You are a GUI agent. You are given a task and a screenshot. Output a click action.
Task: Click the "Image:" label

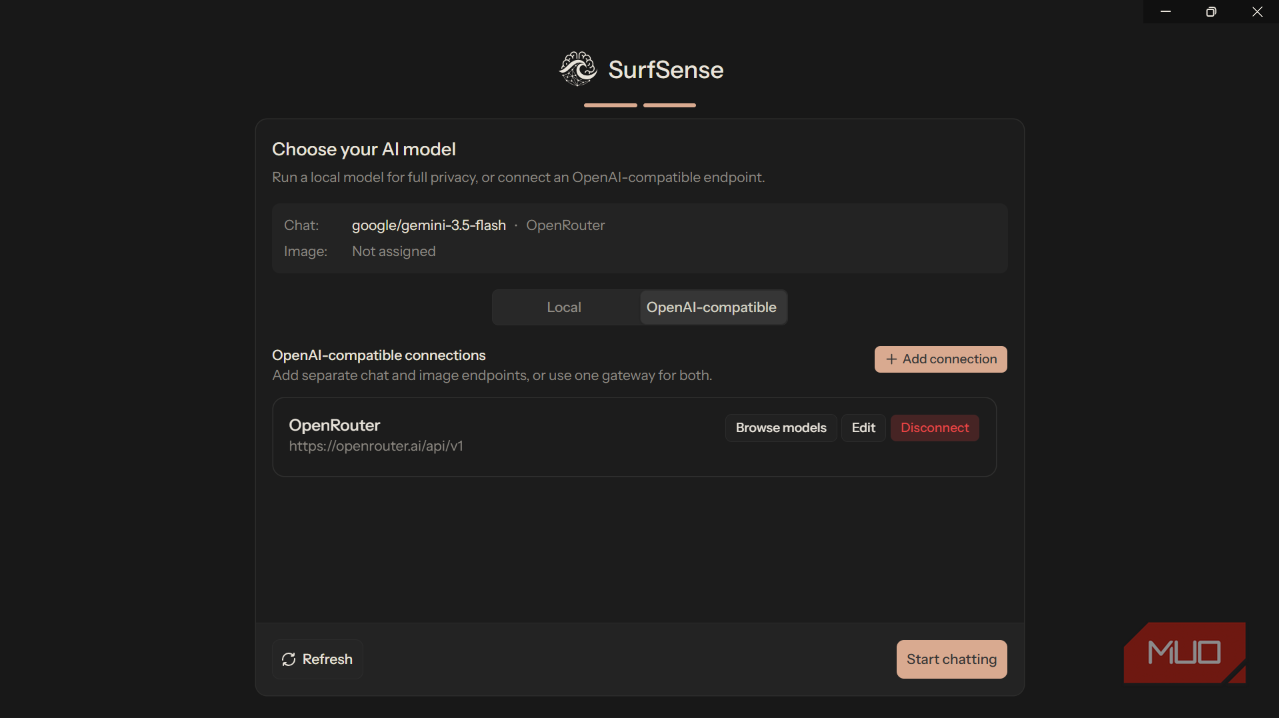306,252
